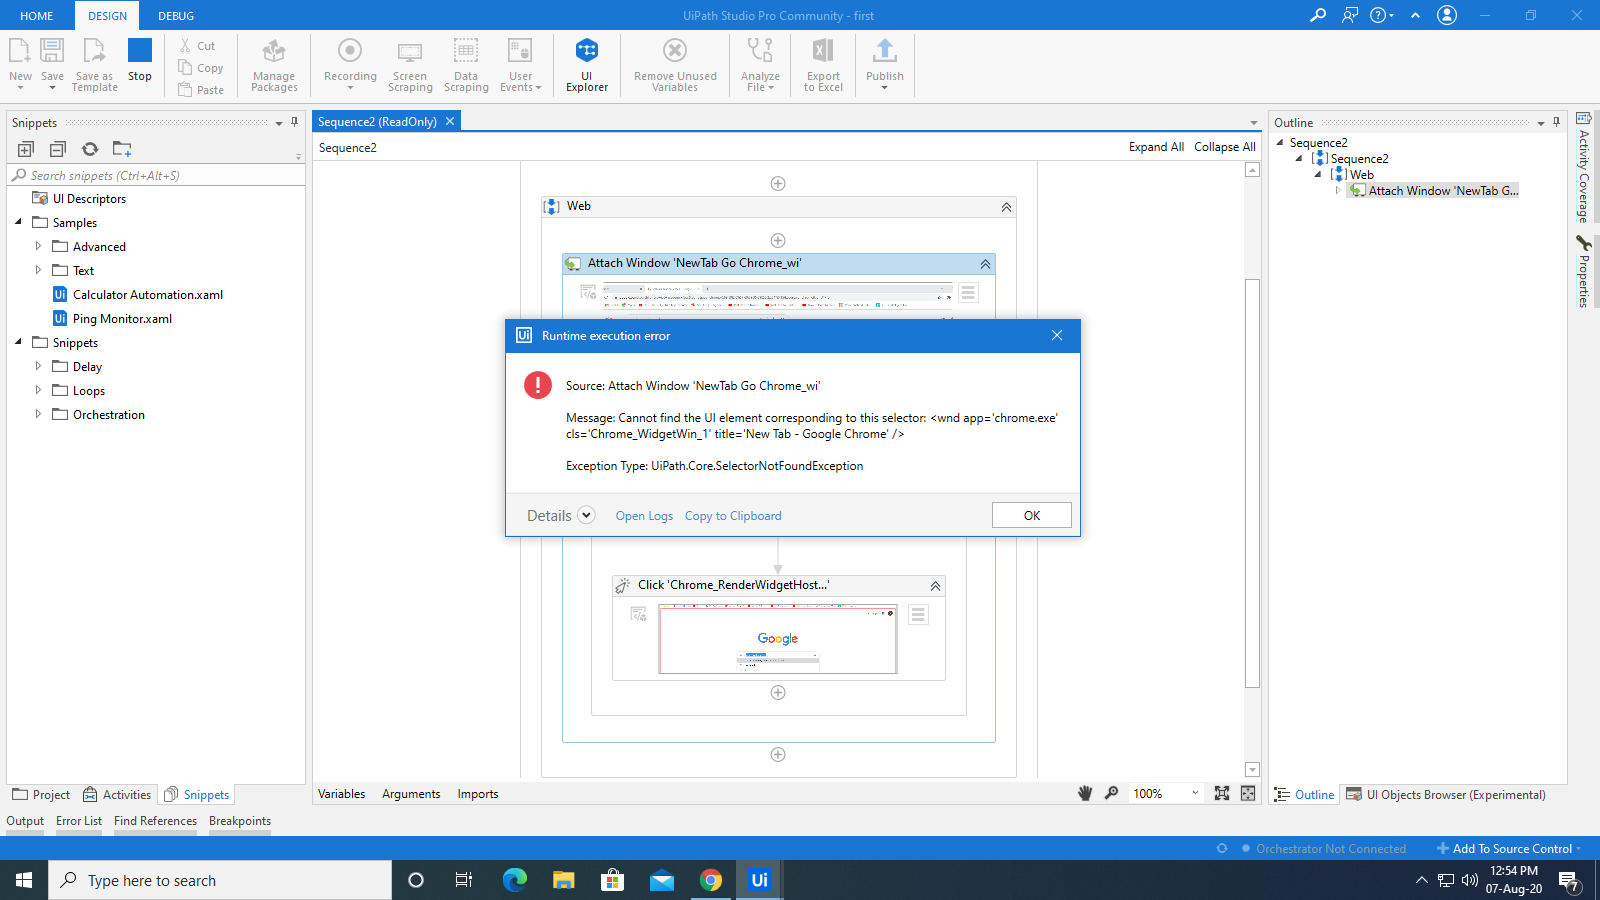Click Paste in the ribbon

[201, 90]
